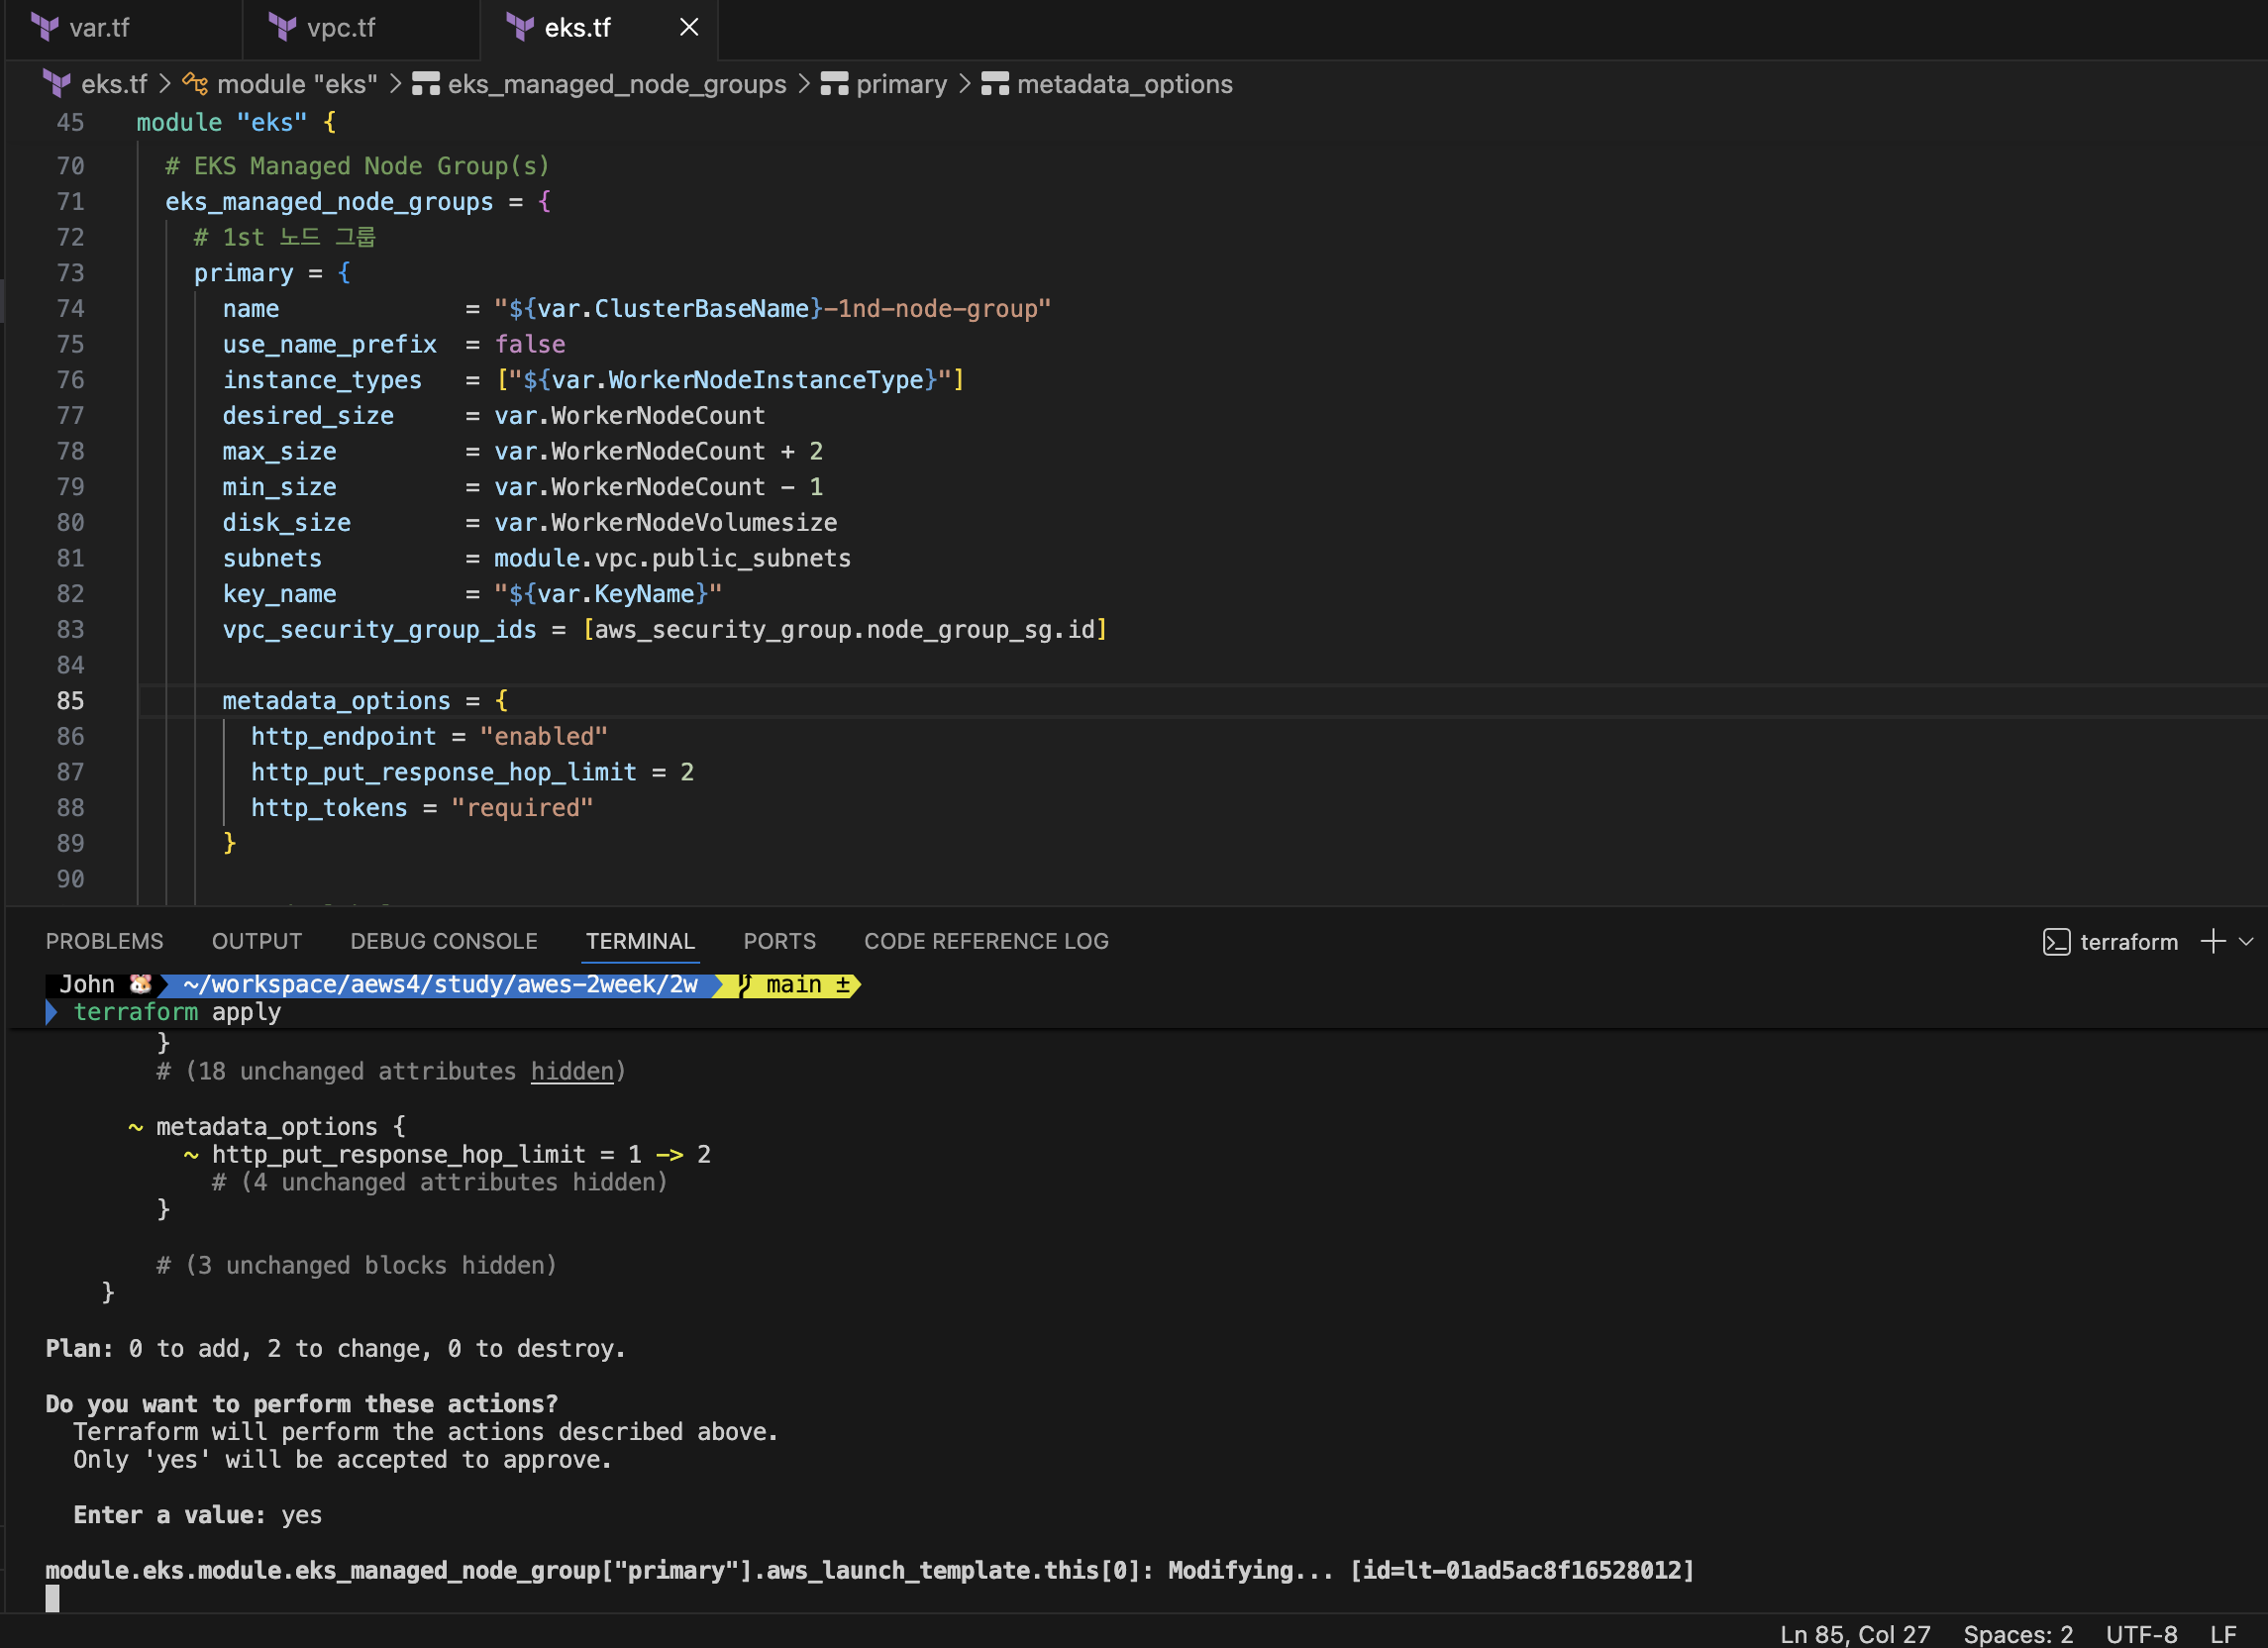Open primary breadcrumb segment

[x=901, y=84]
